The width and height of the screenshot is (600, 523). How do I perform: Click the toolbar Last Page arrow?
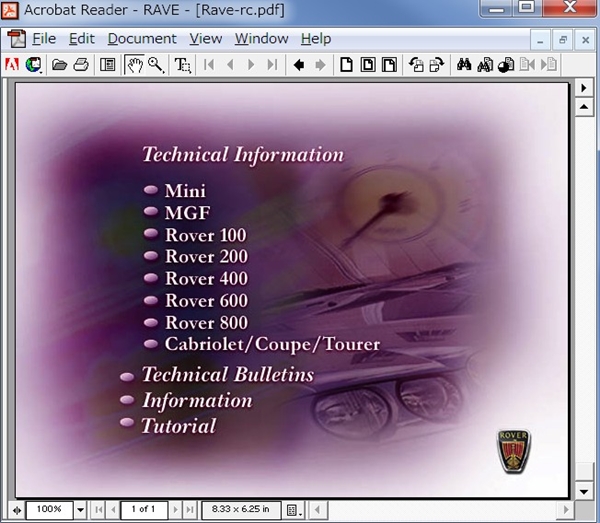pyautogui.click(x=272, y=64)
